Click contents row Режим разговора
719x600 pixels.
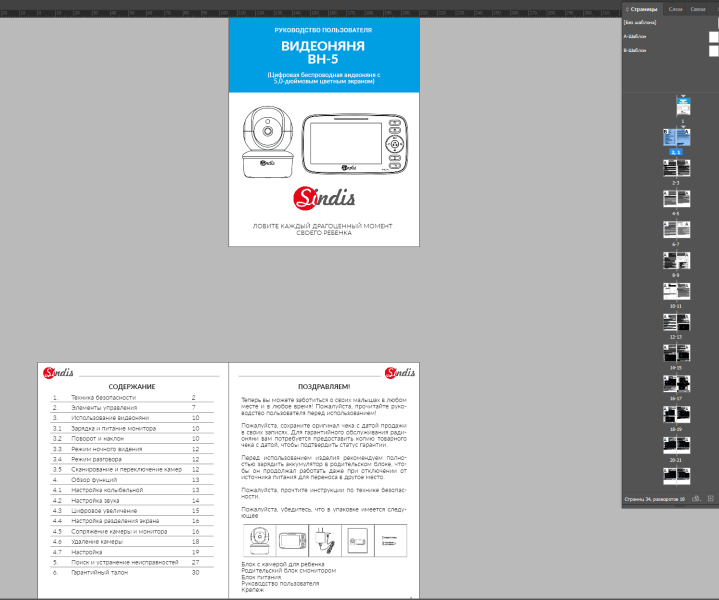tap(132, 459)
